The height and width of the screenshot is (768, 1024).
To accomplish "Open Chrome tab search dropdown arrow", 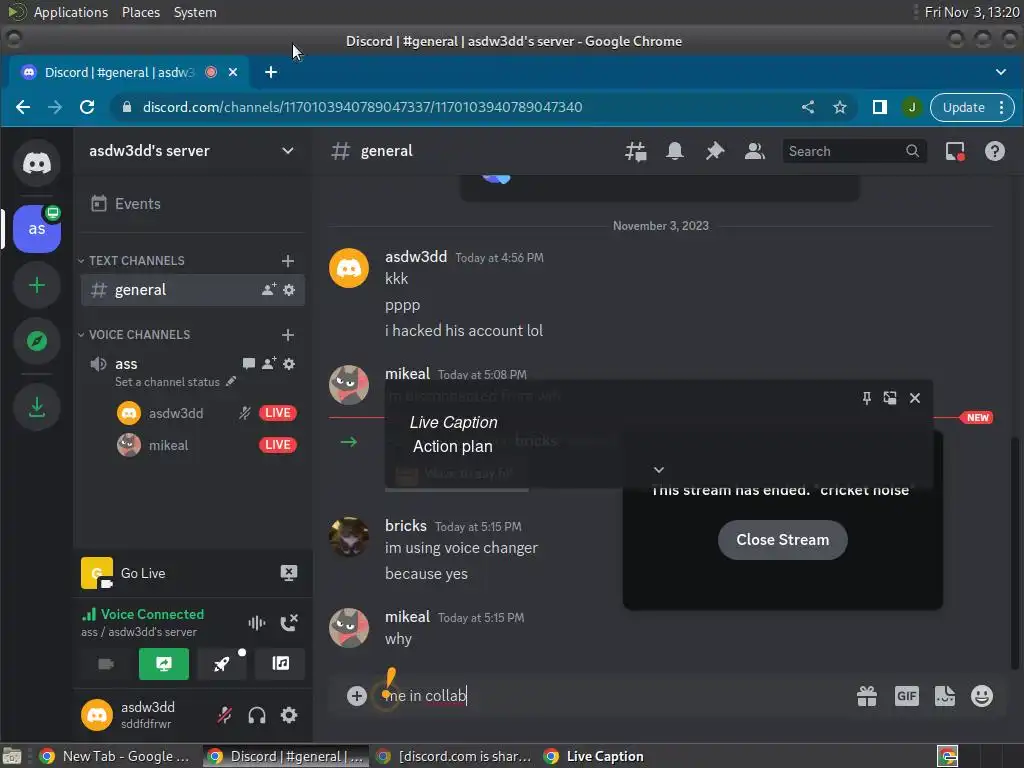I will point(1000,72).
